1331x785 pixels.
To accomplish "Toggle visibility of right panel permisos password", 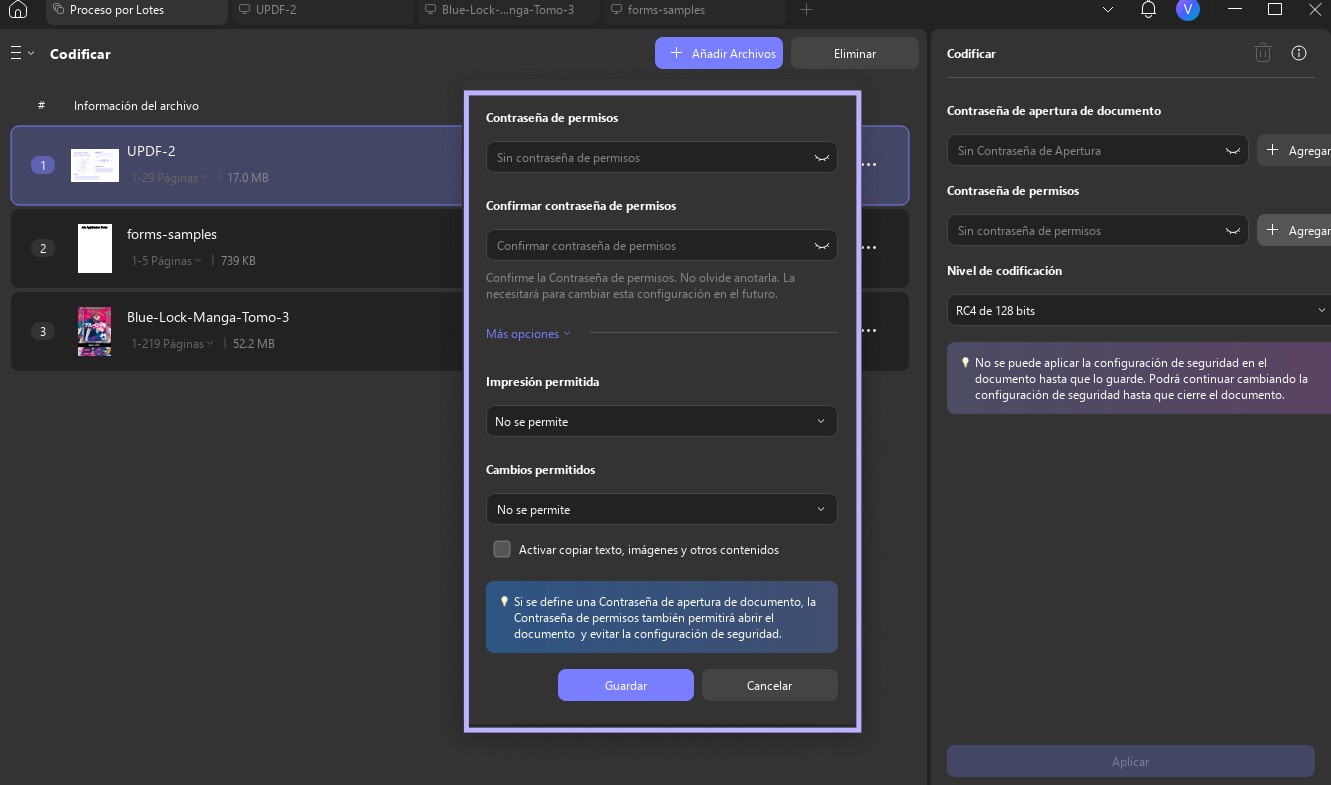I will pyautogui.click(x=1233, y=231).
